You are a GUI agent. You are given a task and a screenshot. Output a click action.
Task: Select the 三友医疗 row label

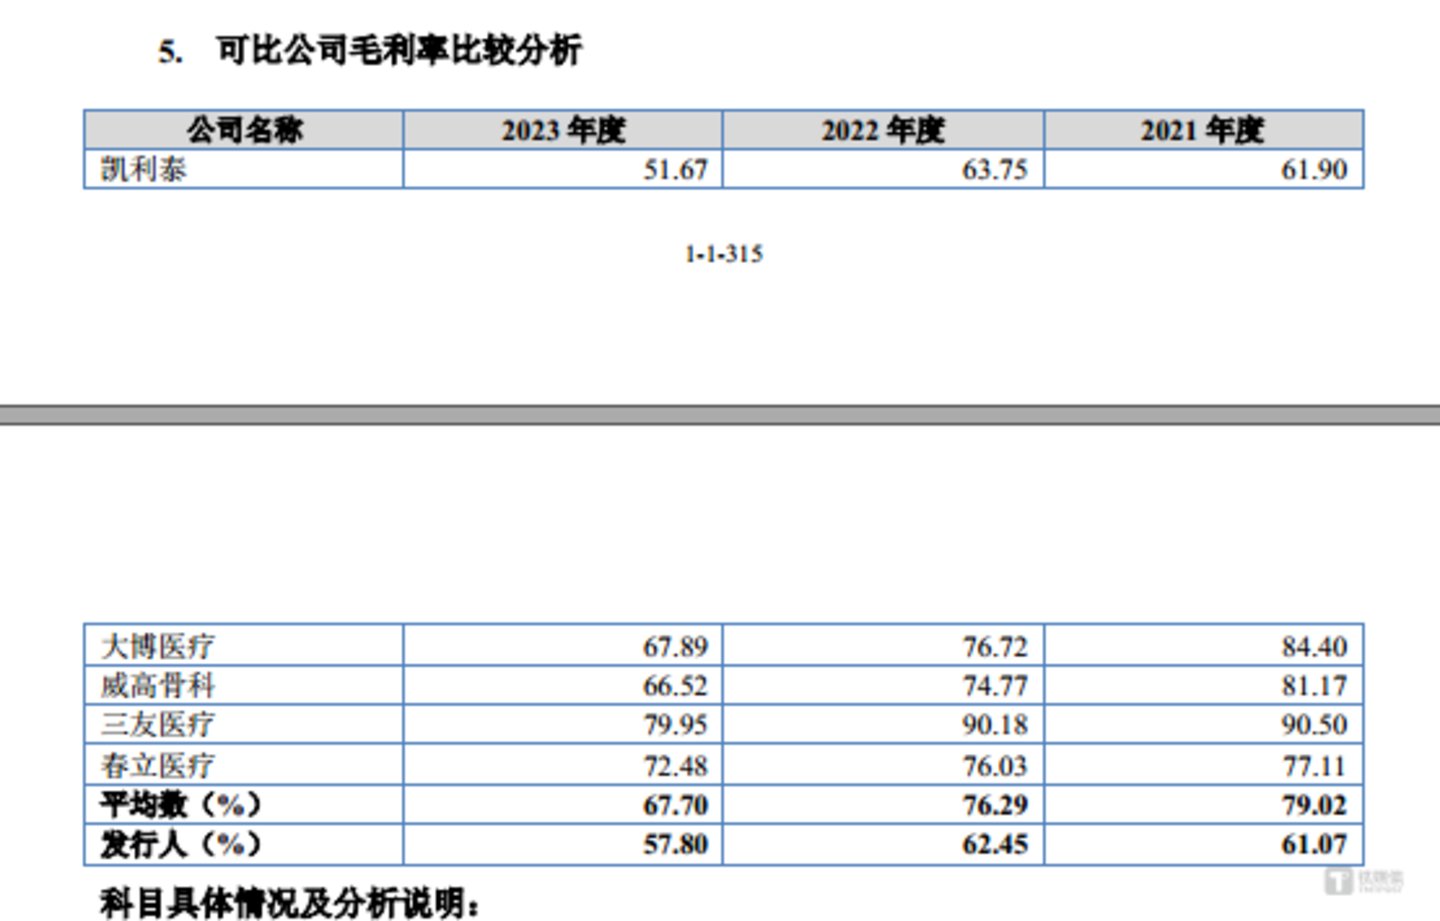click(x=158, y=724)
